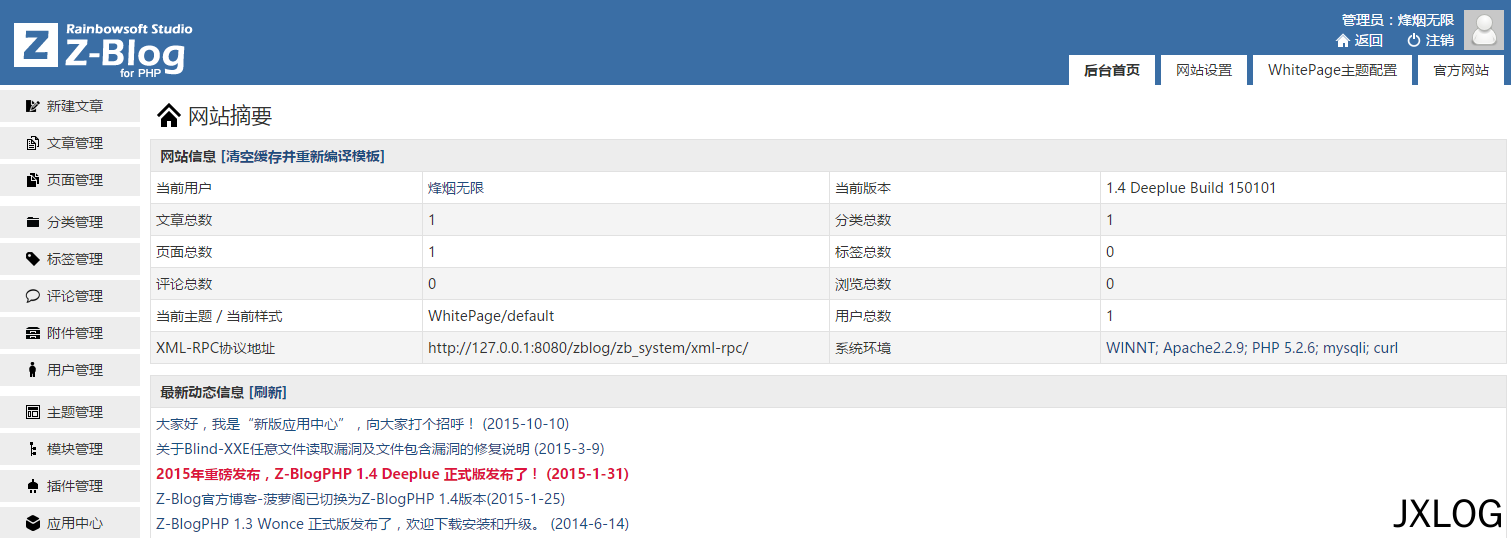The image size is (1511, 538).
Task: Open the red 1.4 Deeplue release announcement
Action: click(392, 474)
